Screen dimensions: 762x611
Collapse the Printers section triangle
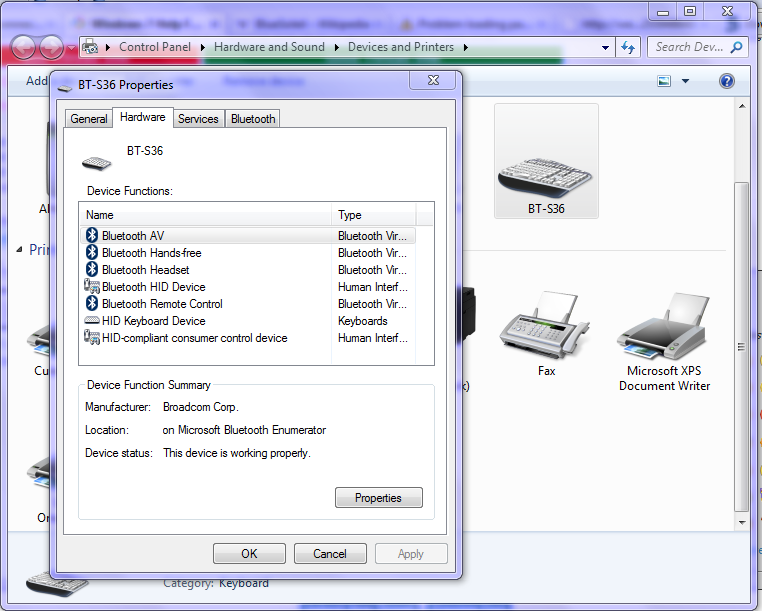19,250
